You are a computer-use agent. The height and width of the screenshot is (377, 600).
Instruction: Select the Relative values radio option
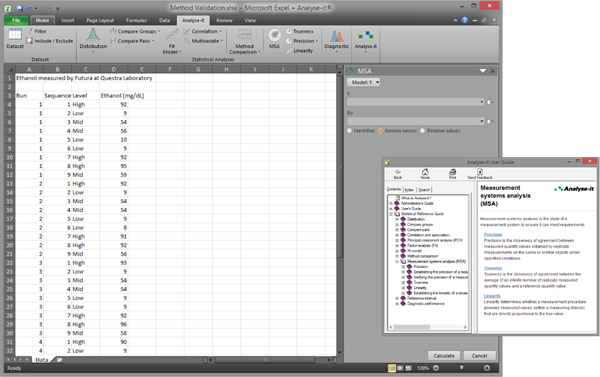click(x=422, y=131)
